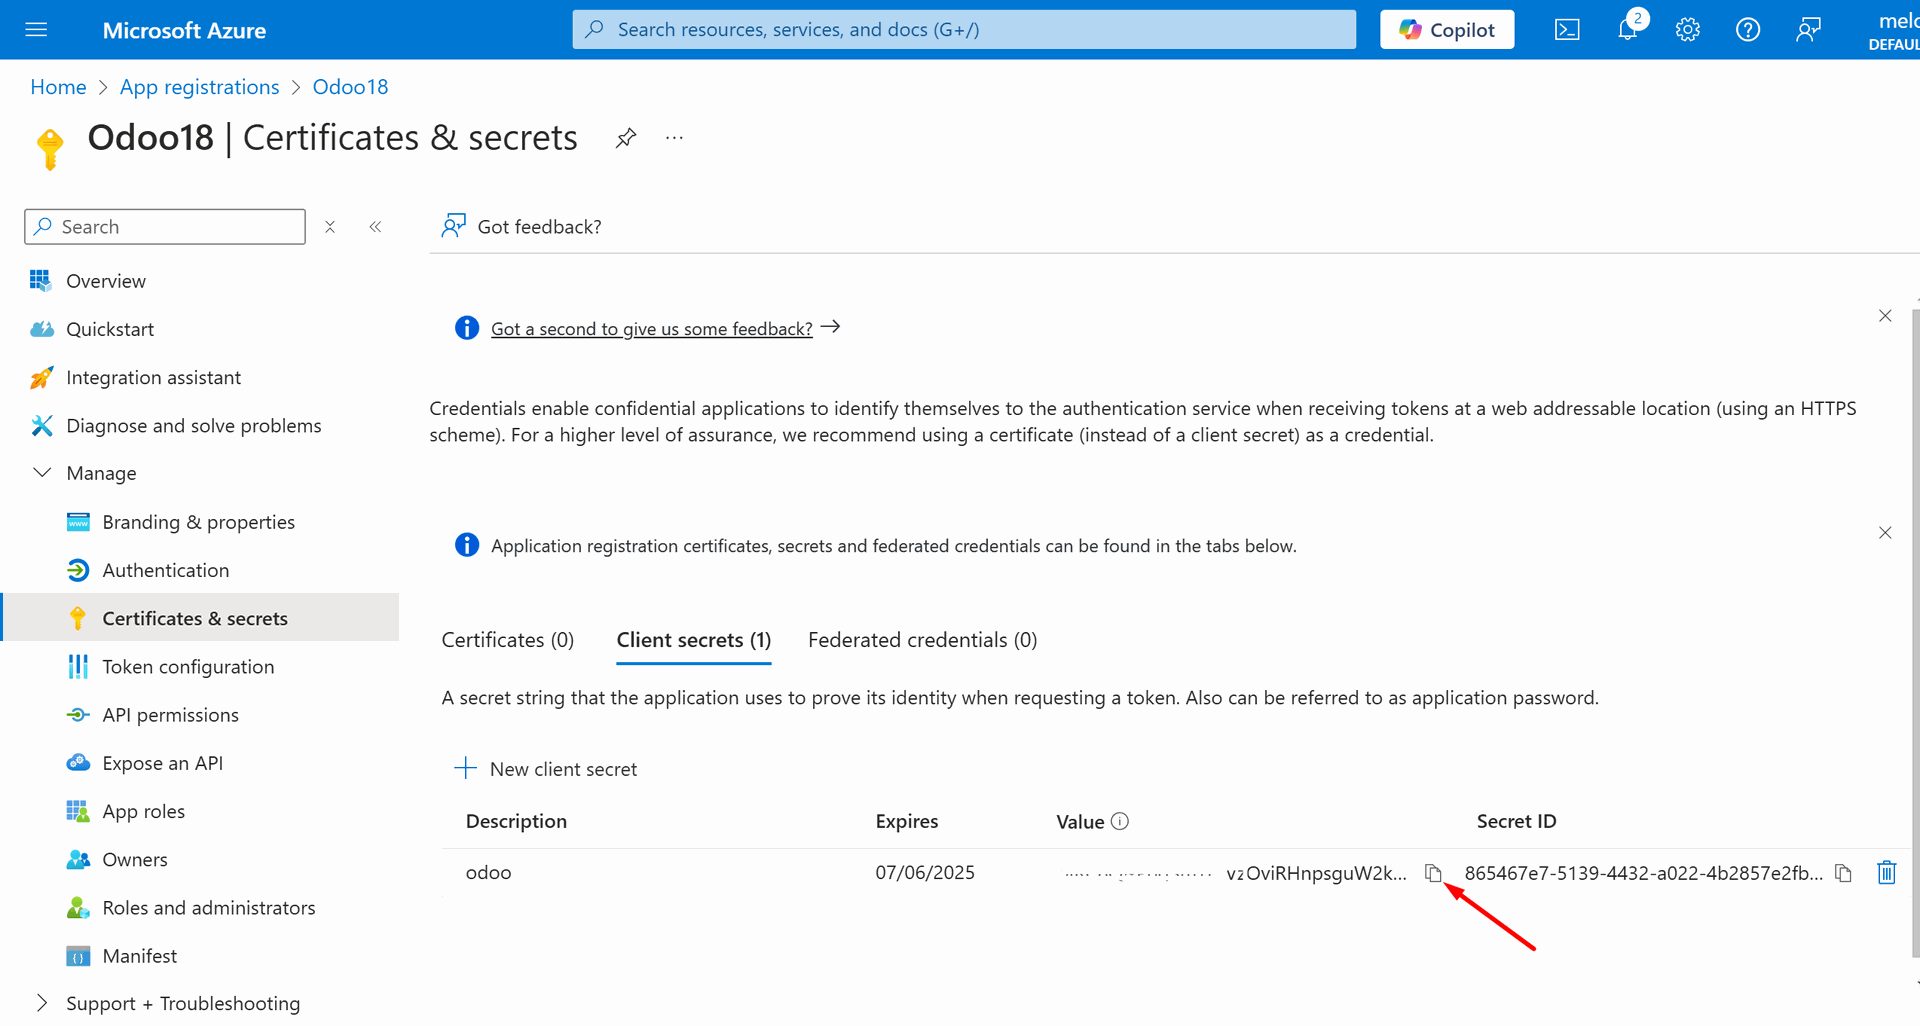Select the Client secrets (1) tab

tap(694, 640)
